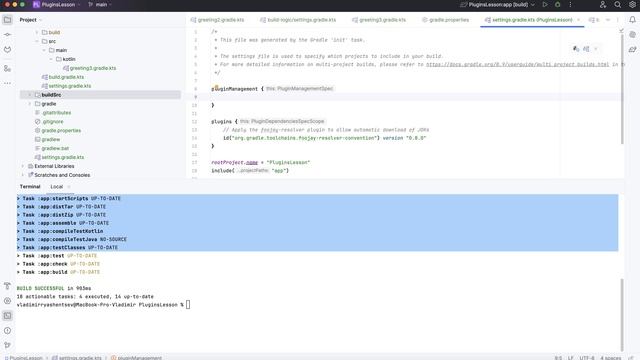Open the Notifications bell
This screenshot has height=360, width=640.
click(x=632, y=20)
